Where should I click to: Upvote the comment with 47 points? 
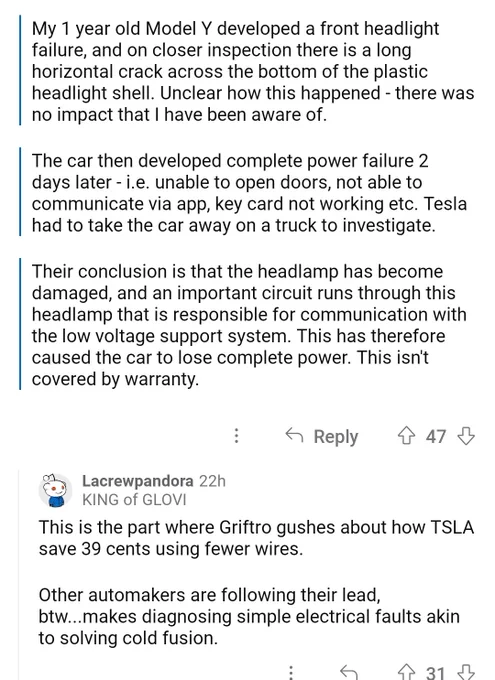pos(406,435)
